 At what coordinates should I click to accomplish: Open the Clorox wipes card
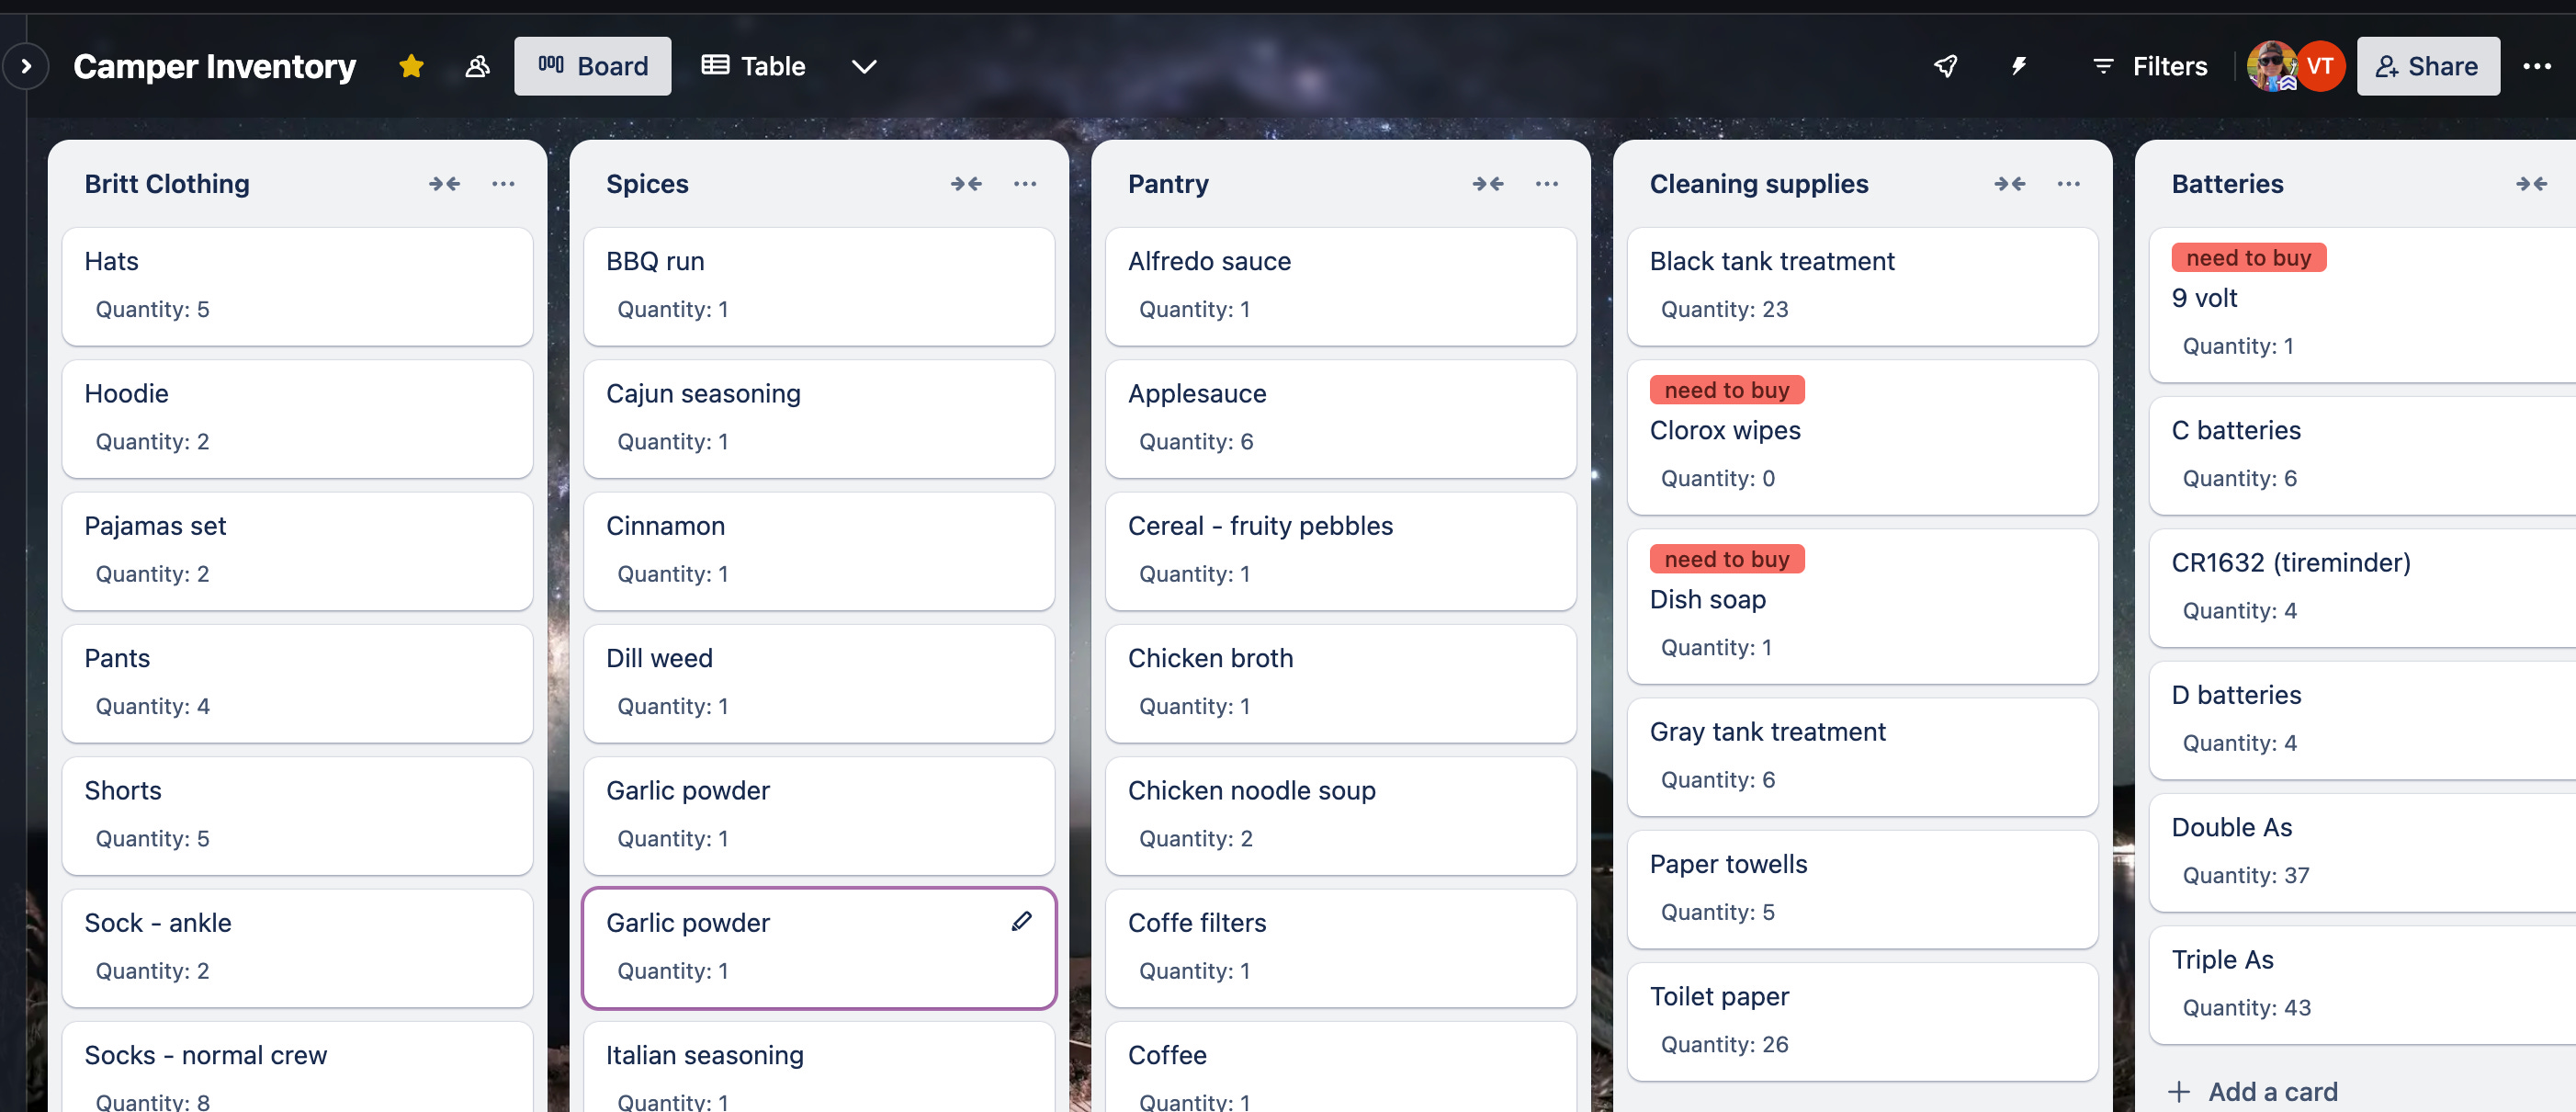[1725, 430]
